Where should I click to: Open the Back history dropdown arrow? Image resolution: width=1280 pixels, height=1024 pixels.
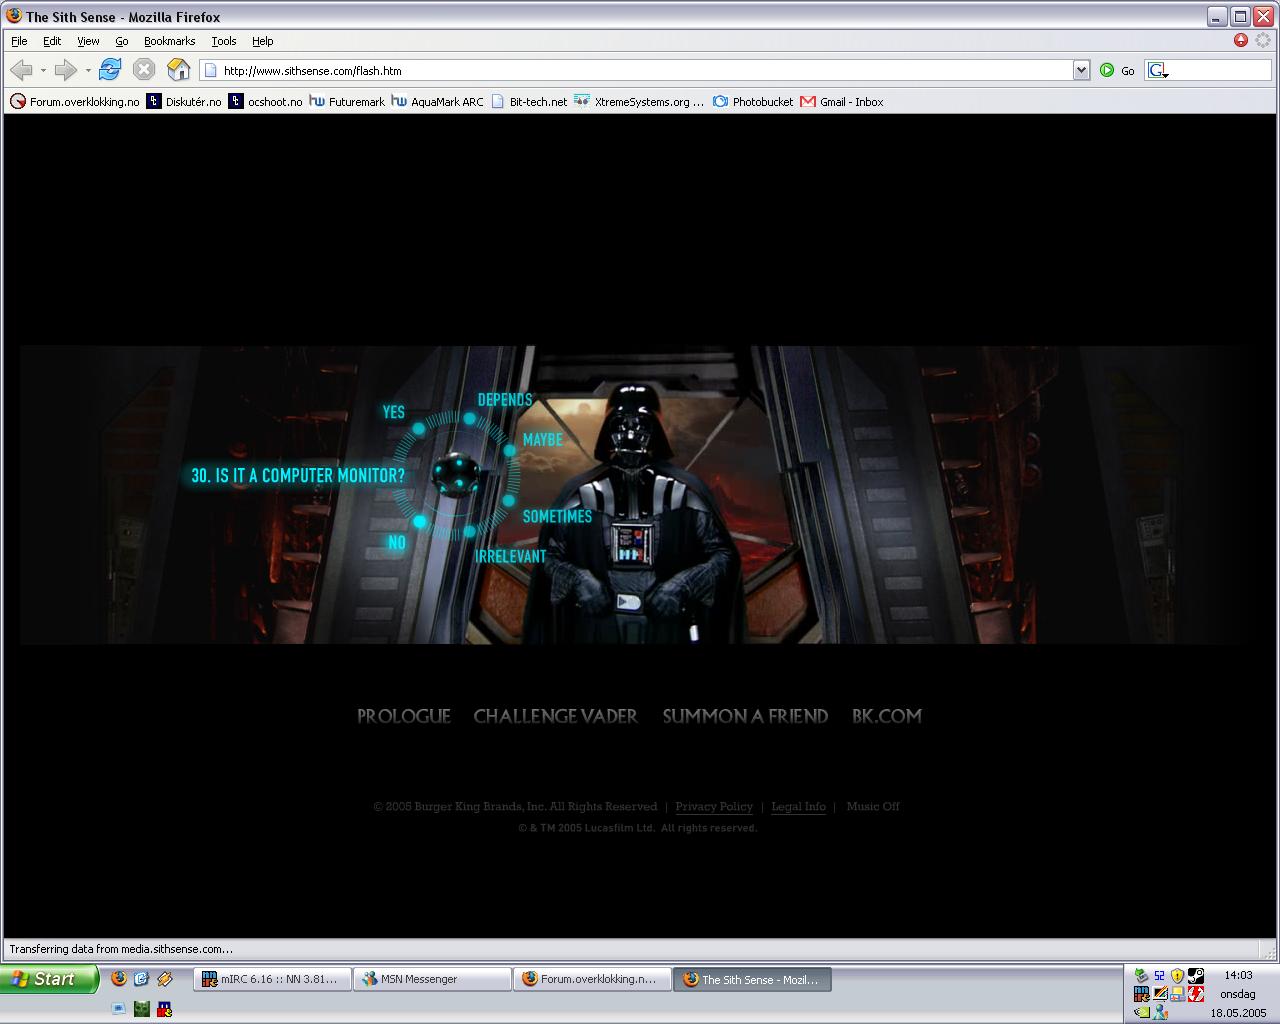coord(43,71)
